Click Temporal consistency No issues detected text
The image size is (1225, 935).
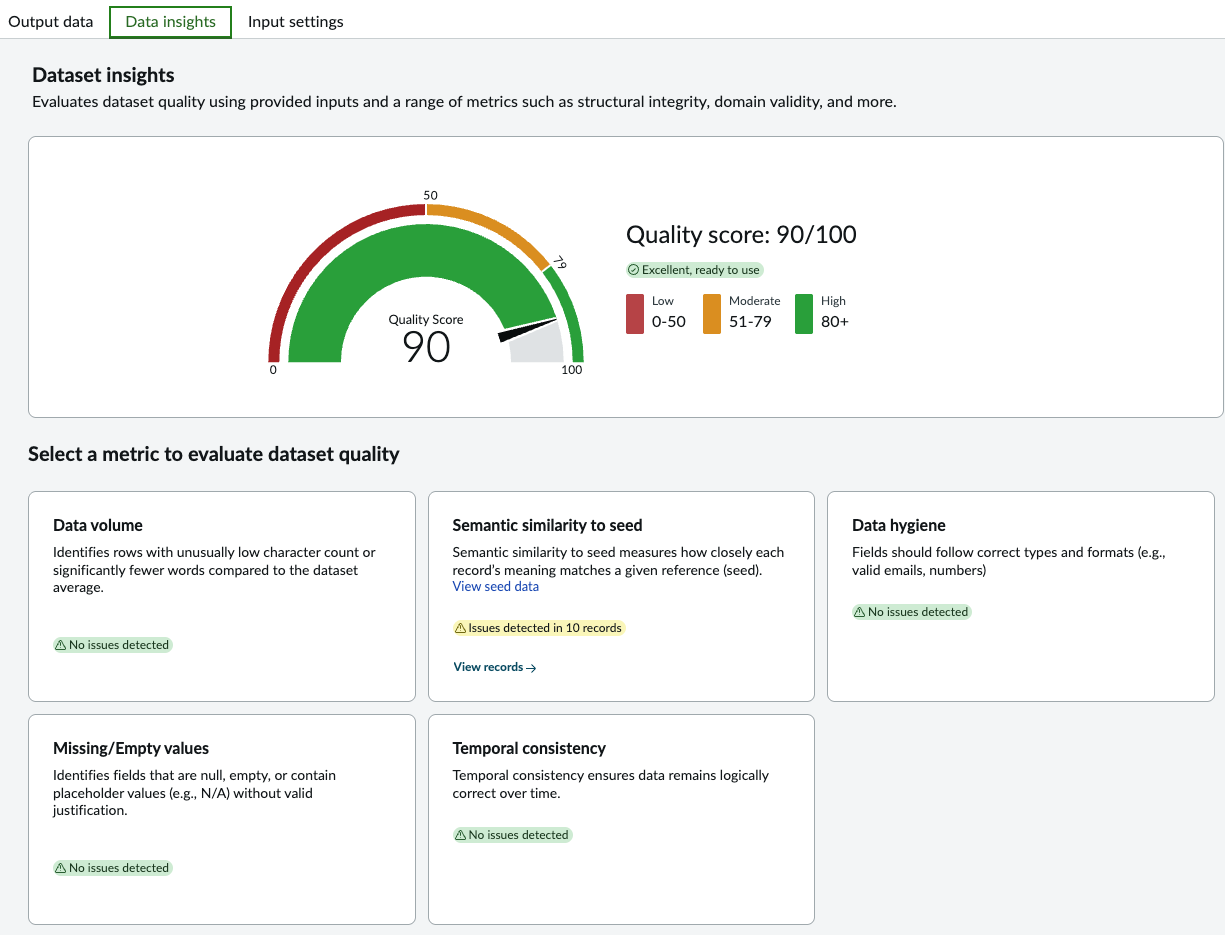tap(518, 835)
